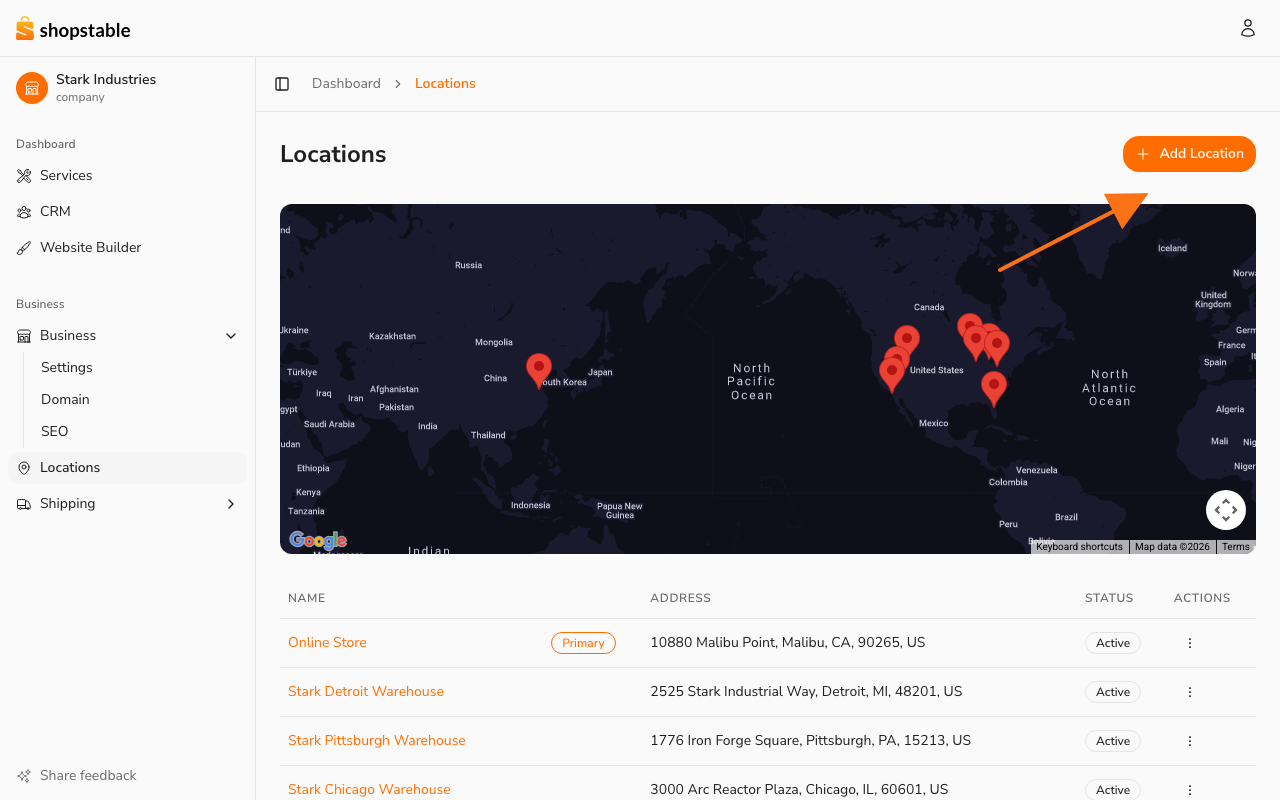The height and width of the screenshot is (800, 1280).
Task: Click Active status for Stark Detroit Warehouse
Action: click(1113, 692)
